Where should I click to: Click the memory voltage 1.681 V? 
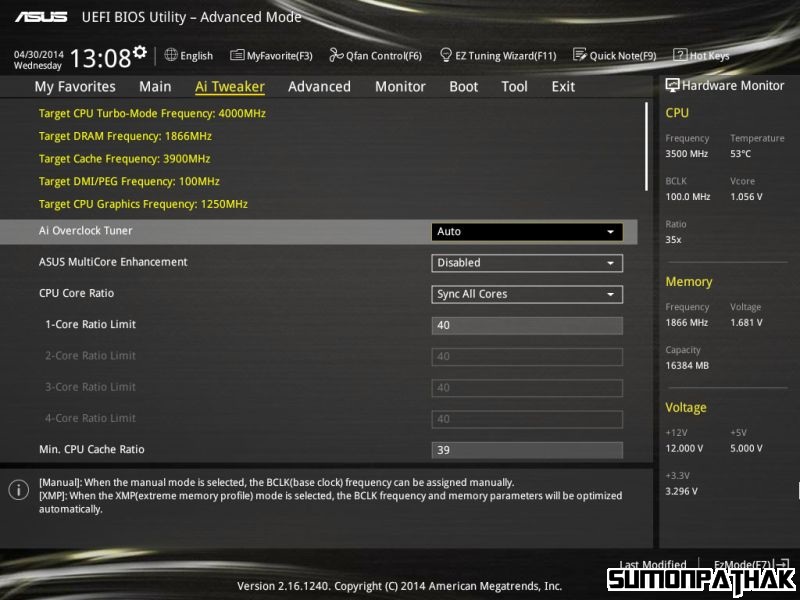coord(746,322)
